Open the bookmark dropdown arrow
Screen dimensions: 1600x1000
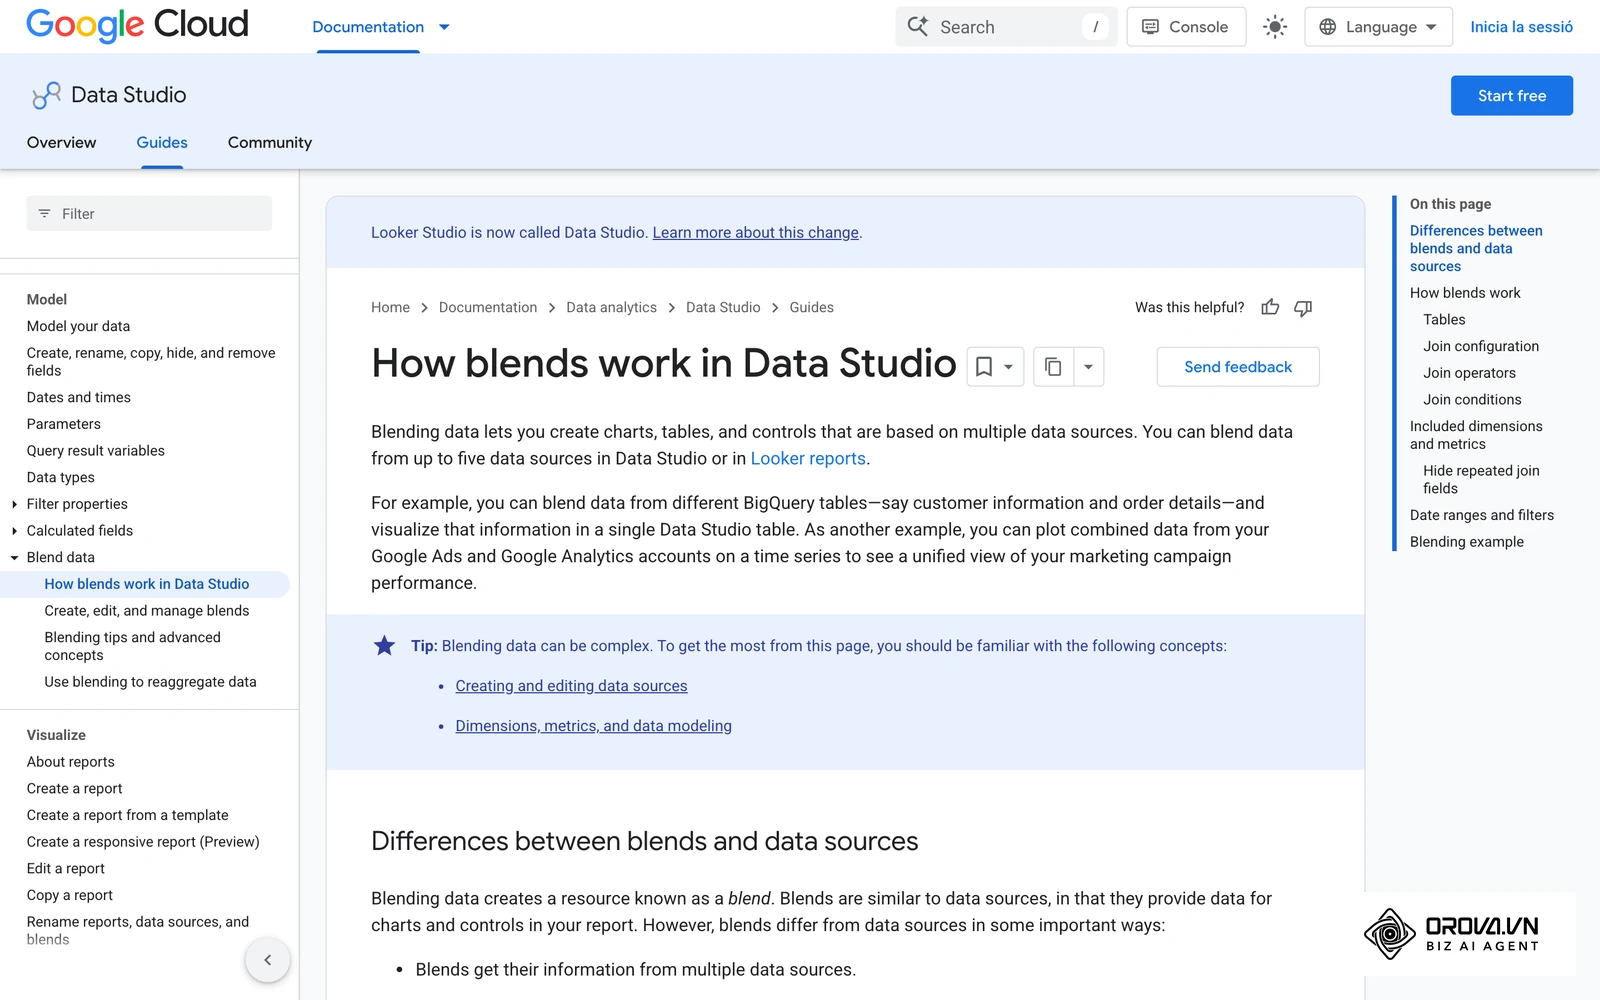pyautogui.click(x=1009, y=367)
